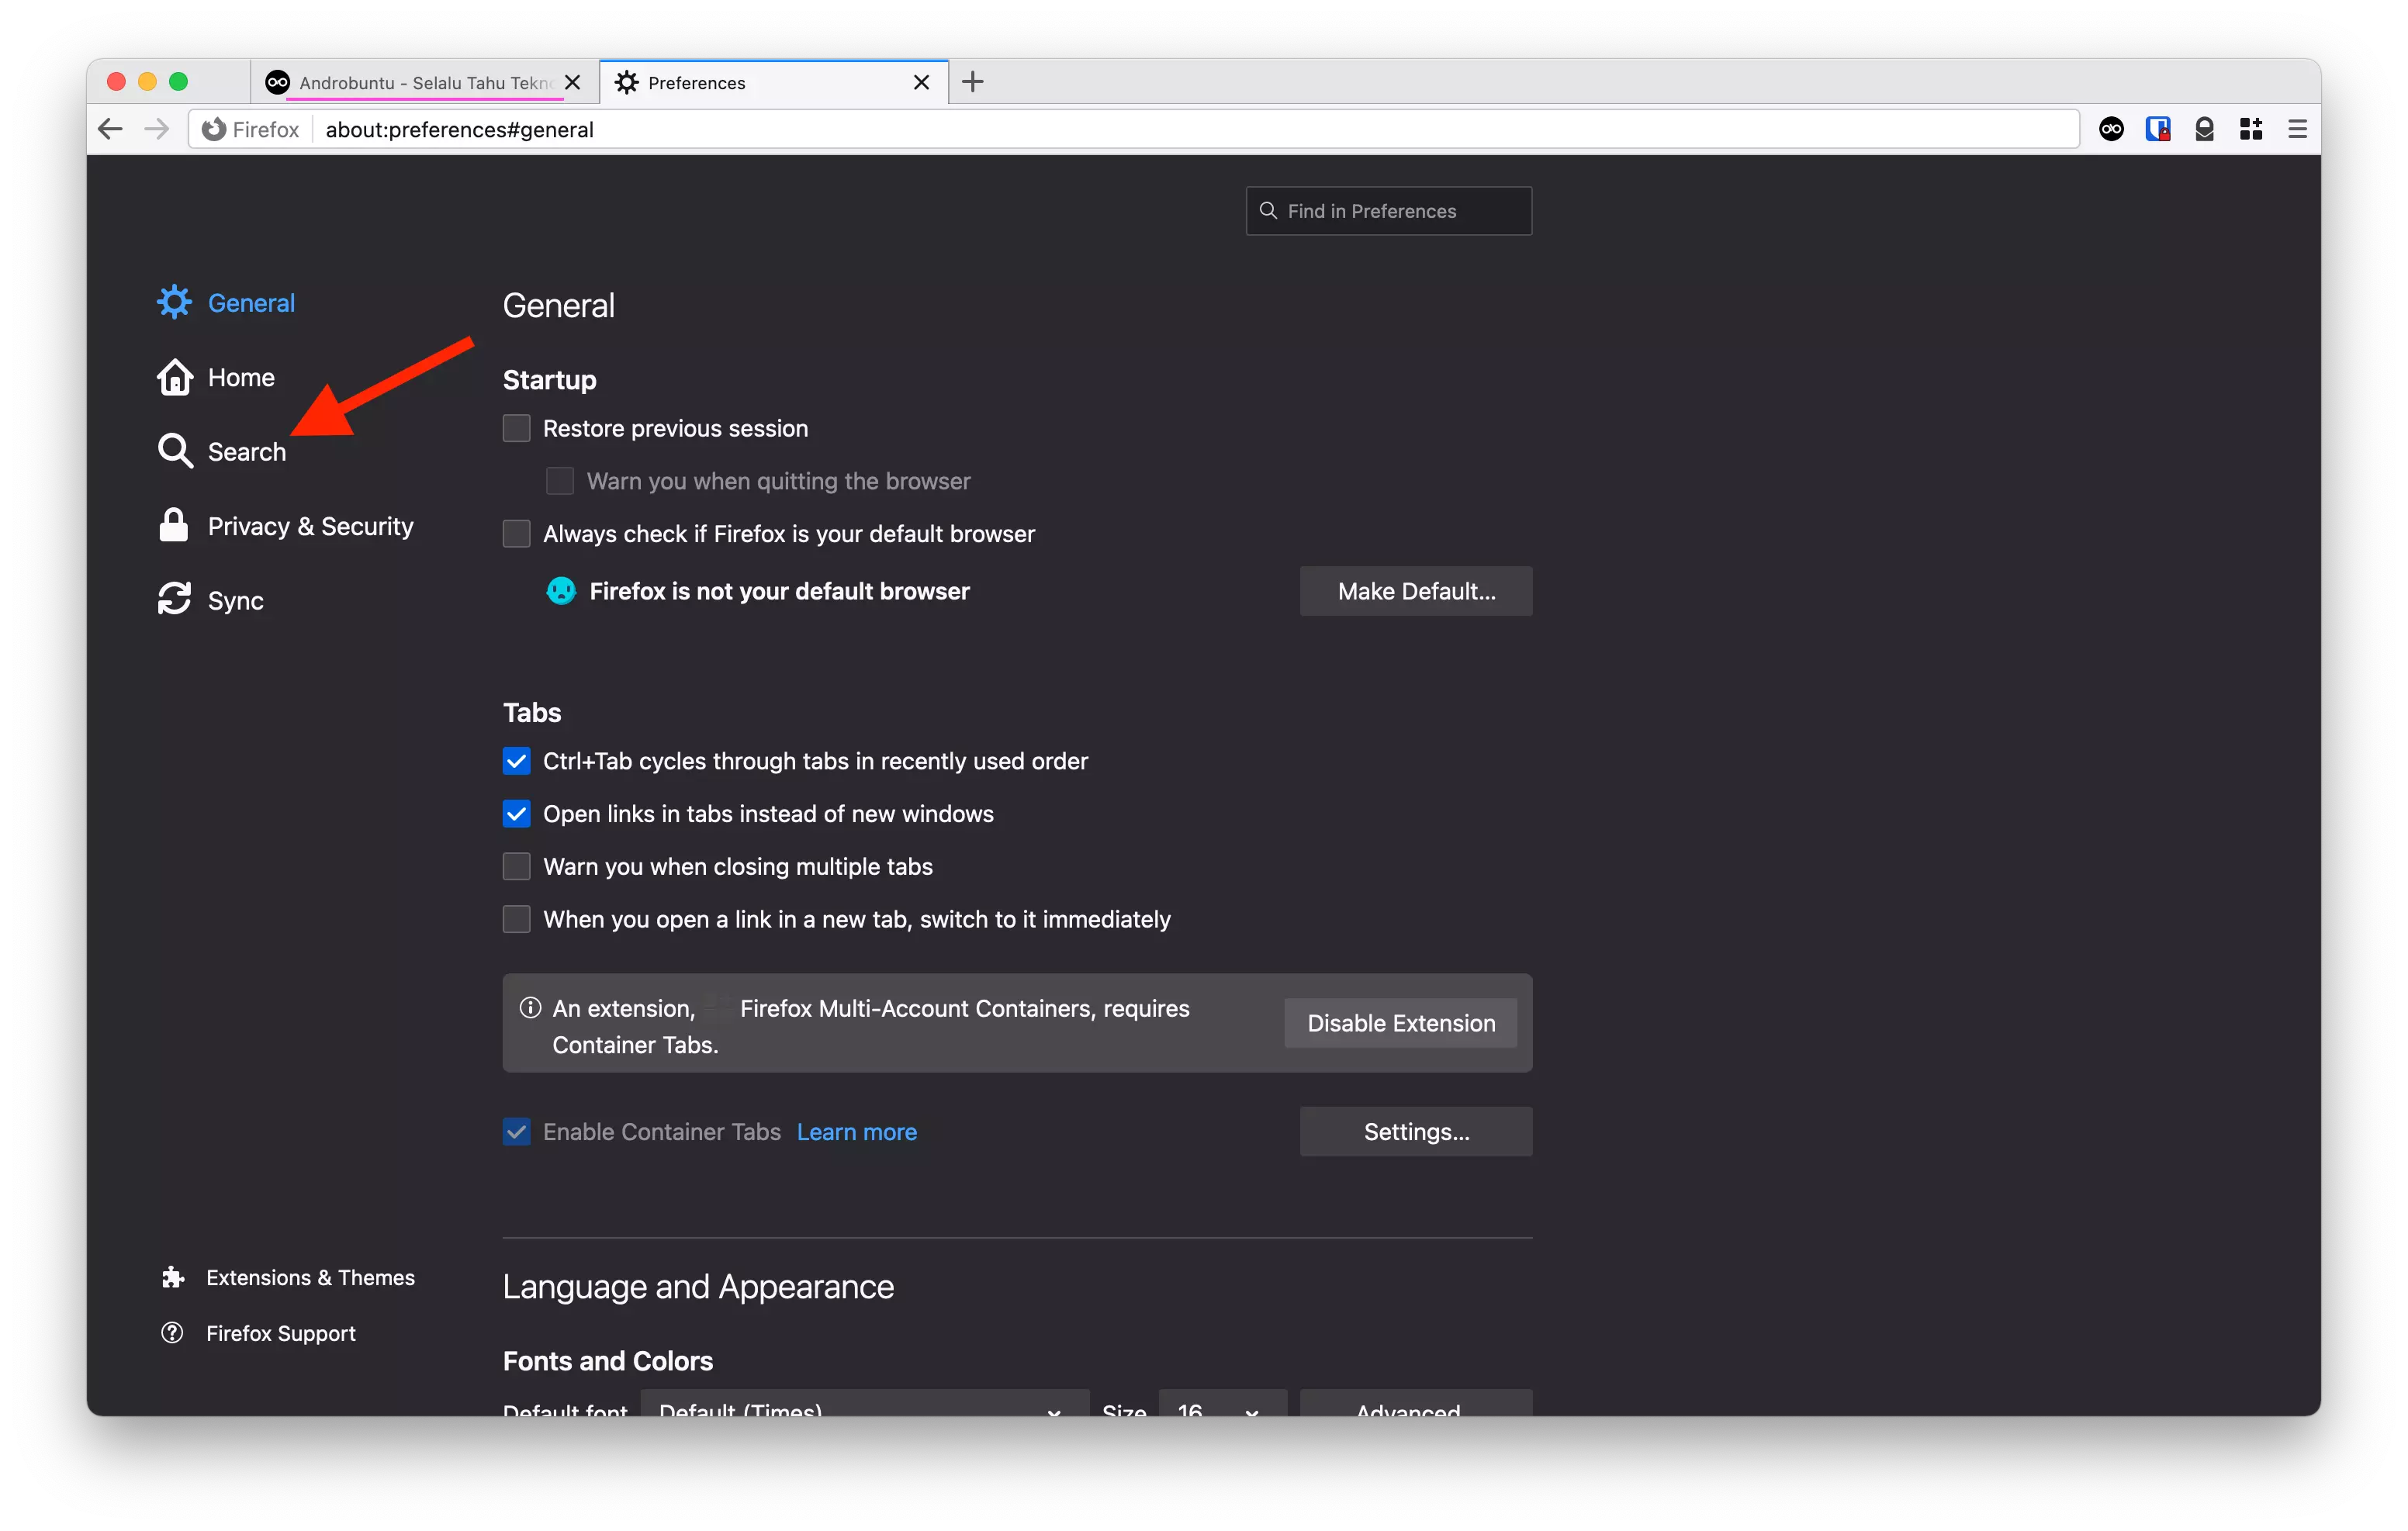Open the Default font dropdown

click(x=865, y=1410)
